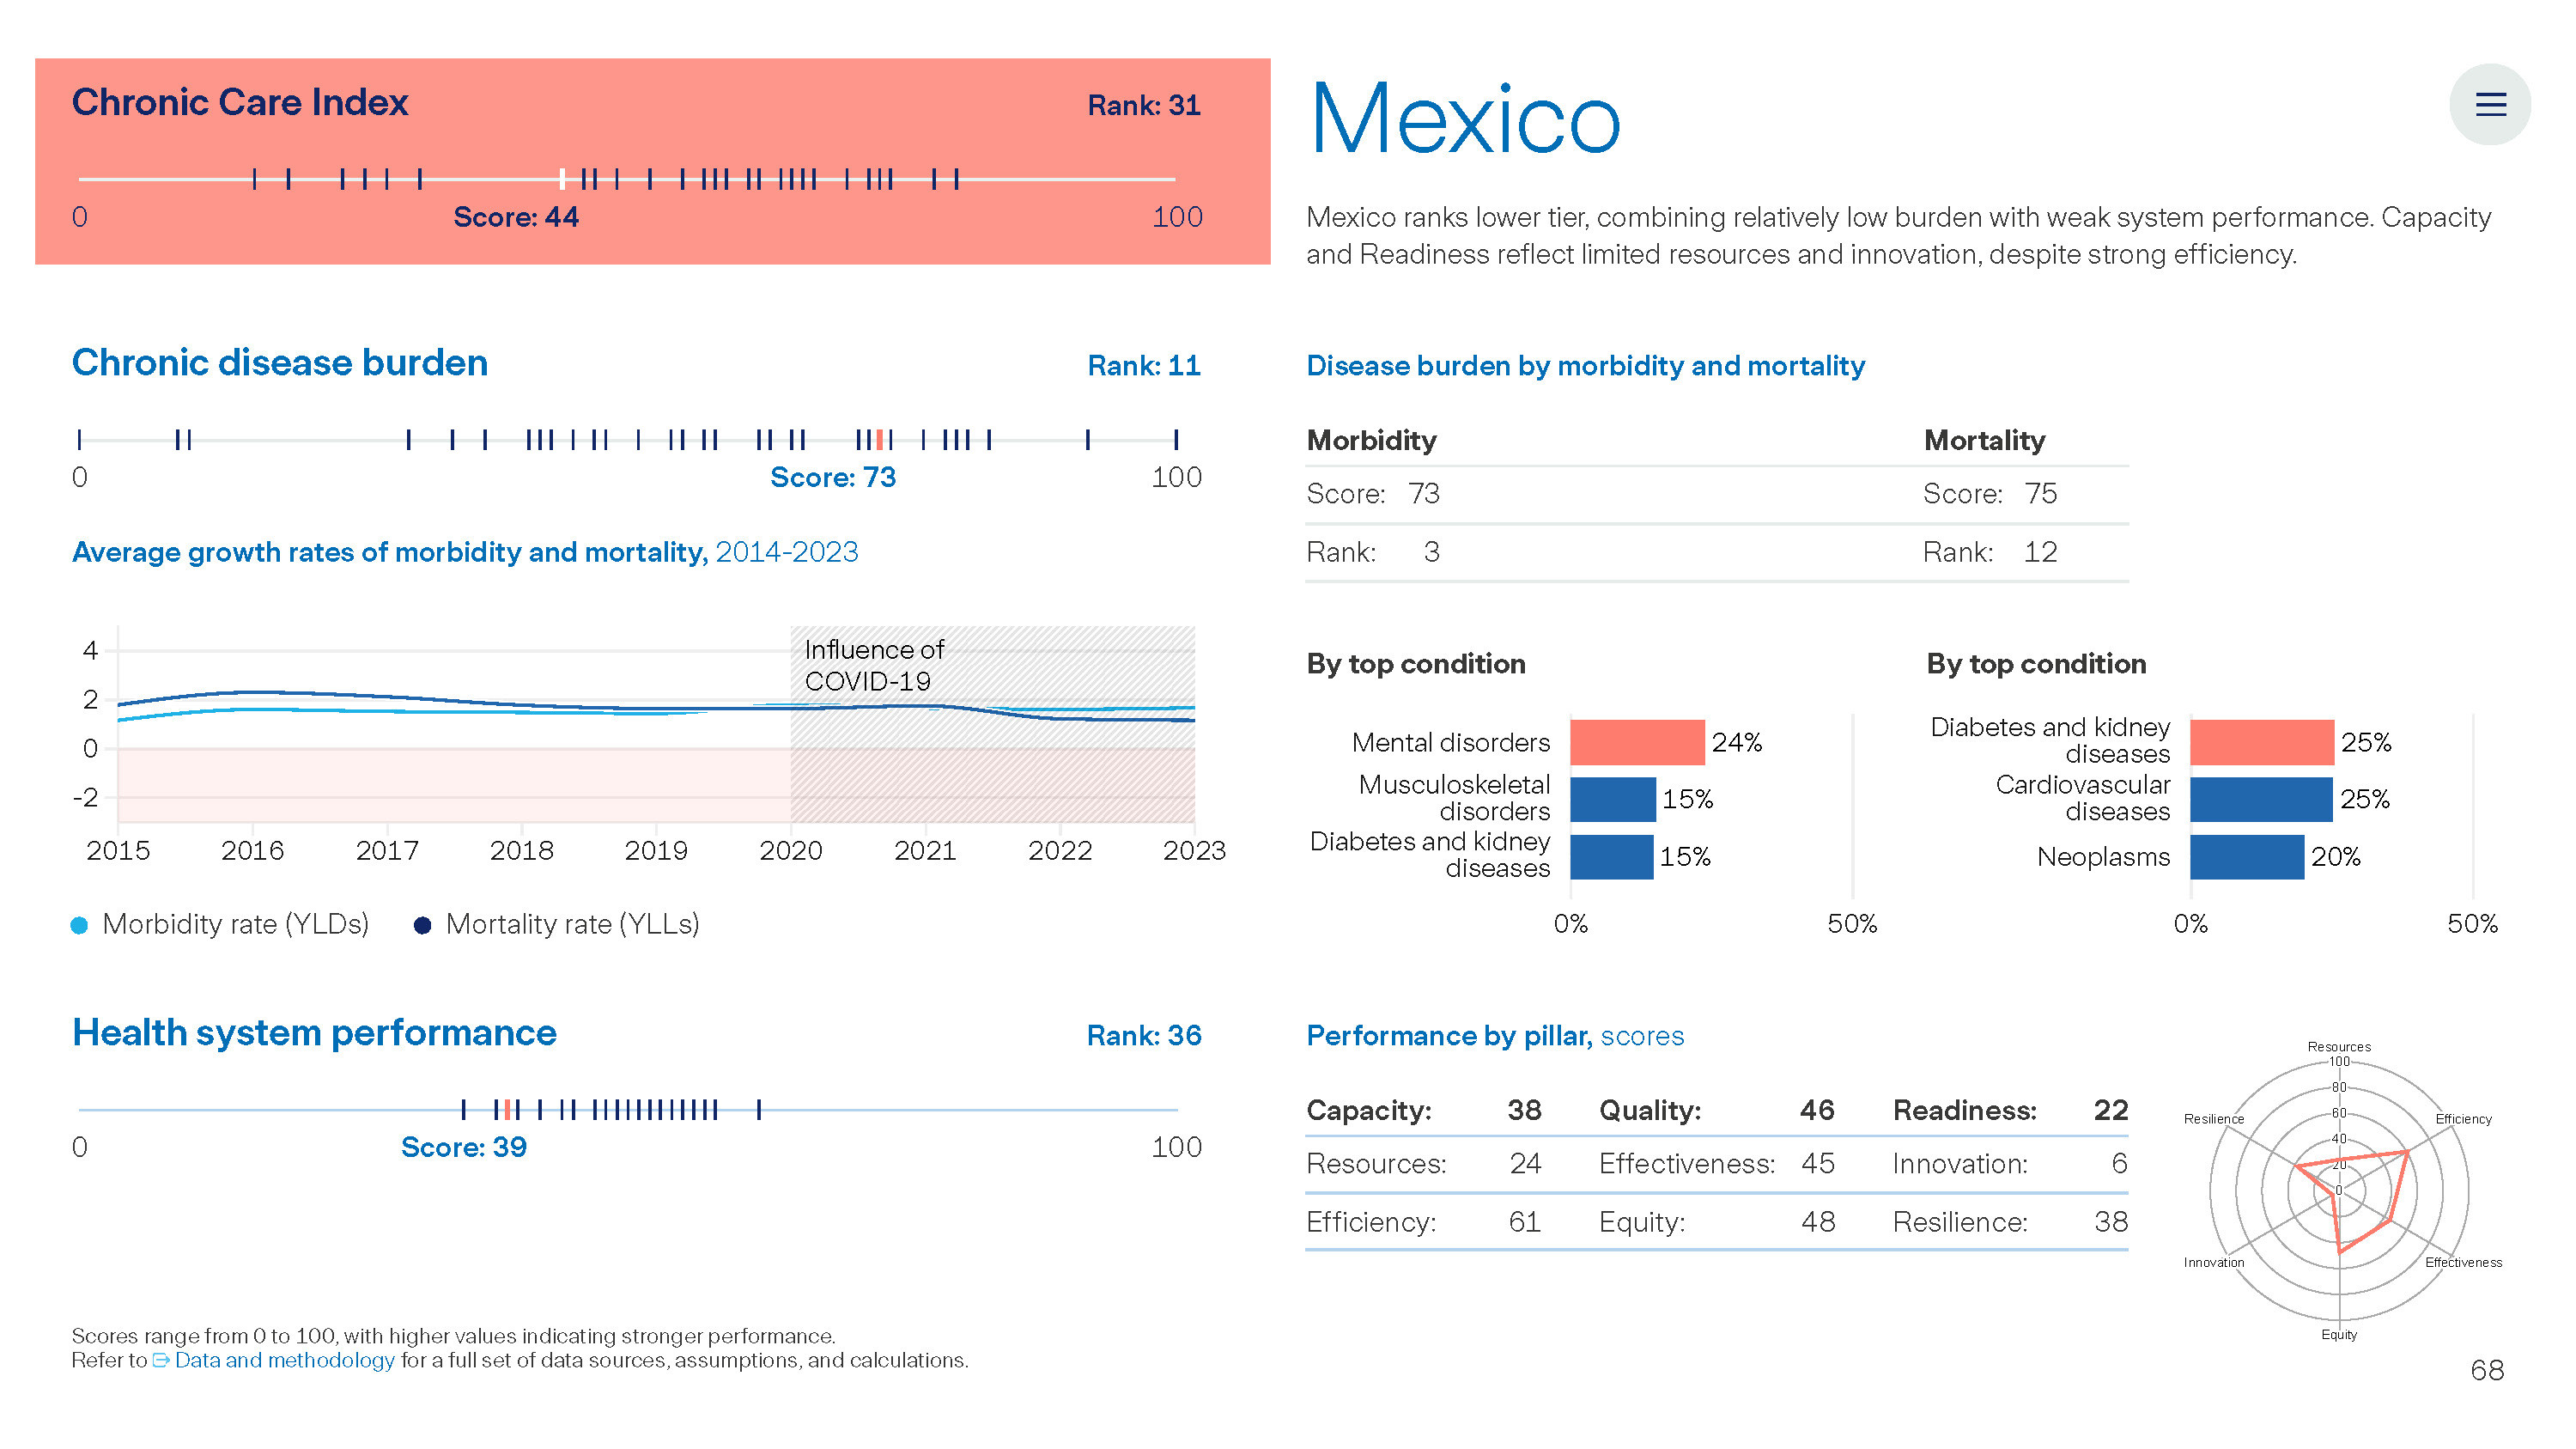The height and width of the screenshot is (1449, 2576).
Task: Click the Health system performance heading
Action: (x=314, y=1032)
